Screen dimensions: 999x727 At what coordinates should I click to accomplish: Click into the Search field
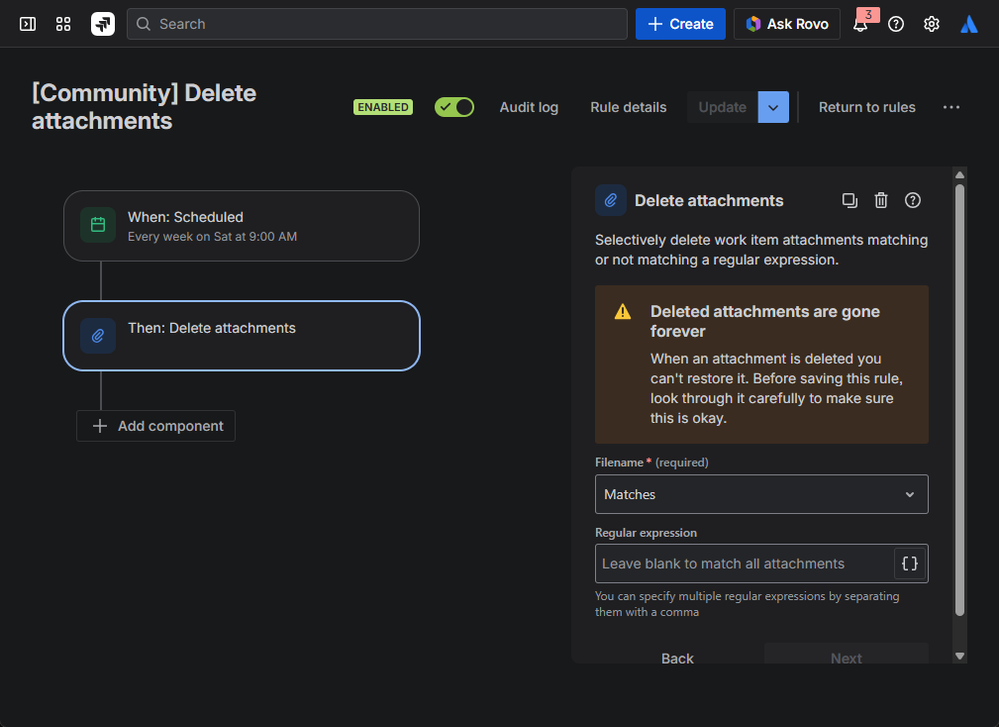tap(377, 24)
